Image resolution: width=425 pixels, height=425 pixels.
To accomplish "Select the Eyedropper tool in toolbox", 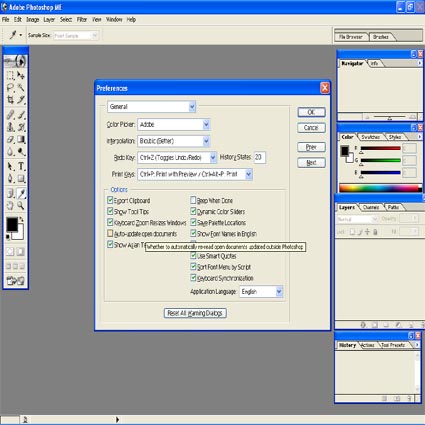I will tap(21, 193).
